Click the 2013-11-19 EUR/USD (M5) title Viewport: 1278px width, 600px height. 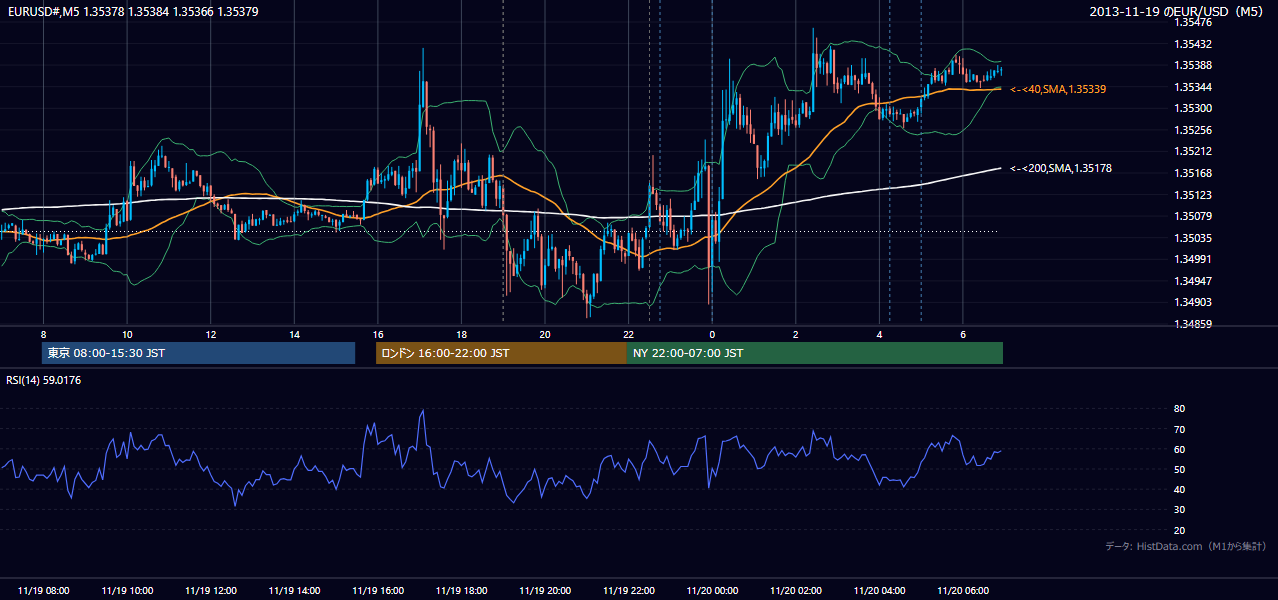[x=1177, y=12]
